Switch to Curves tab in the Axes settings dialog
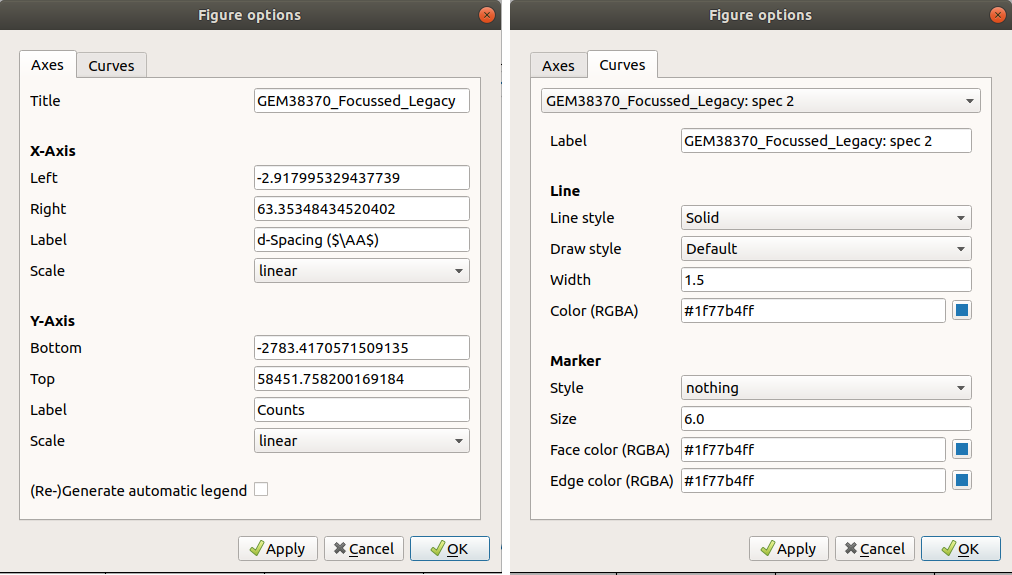The width and height of the screenshot is (1012, 575). pyautogui.click(x=111, y=66)
